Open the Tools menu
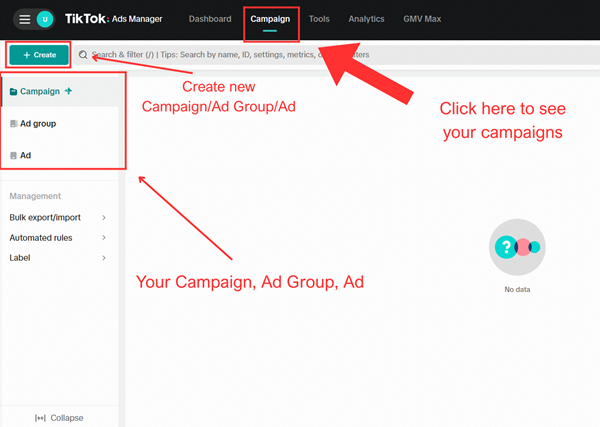This screenshot has width=600, height=427. [x=319, y=19]
